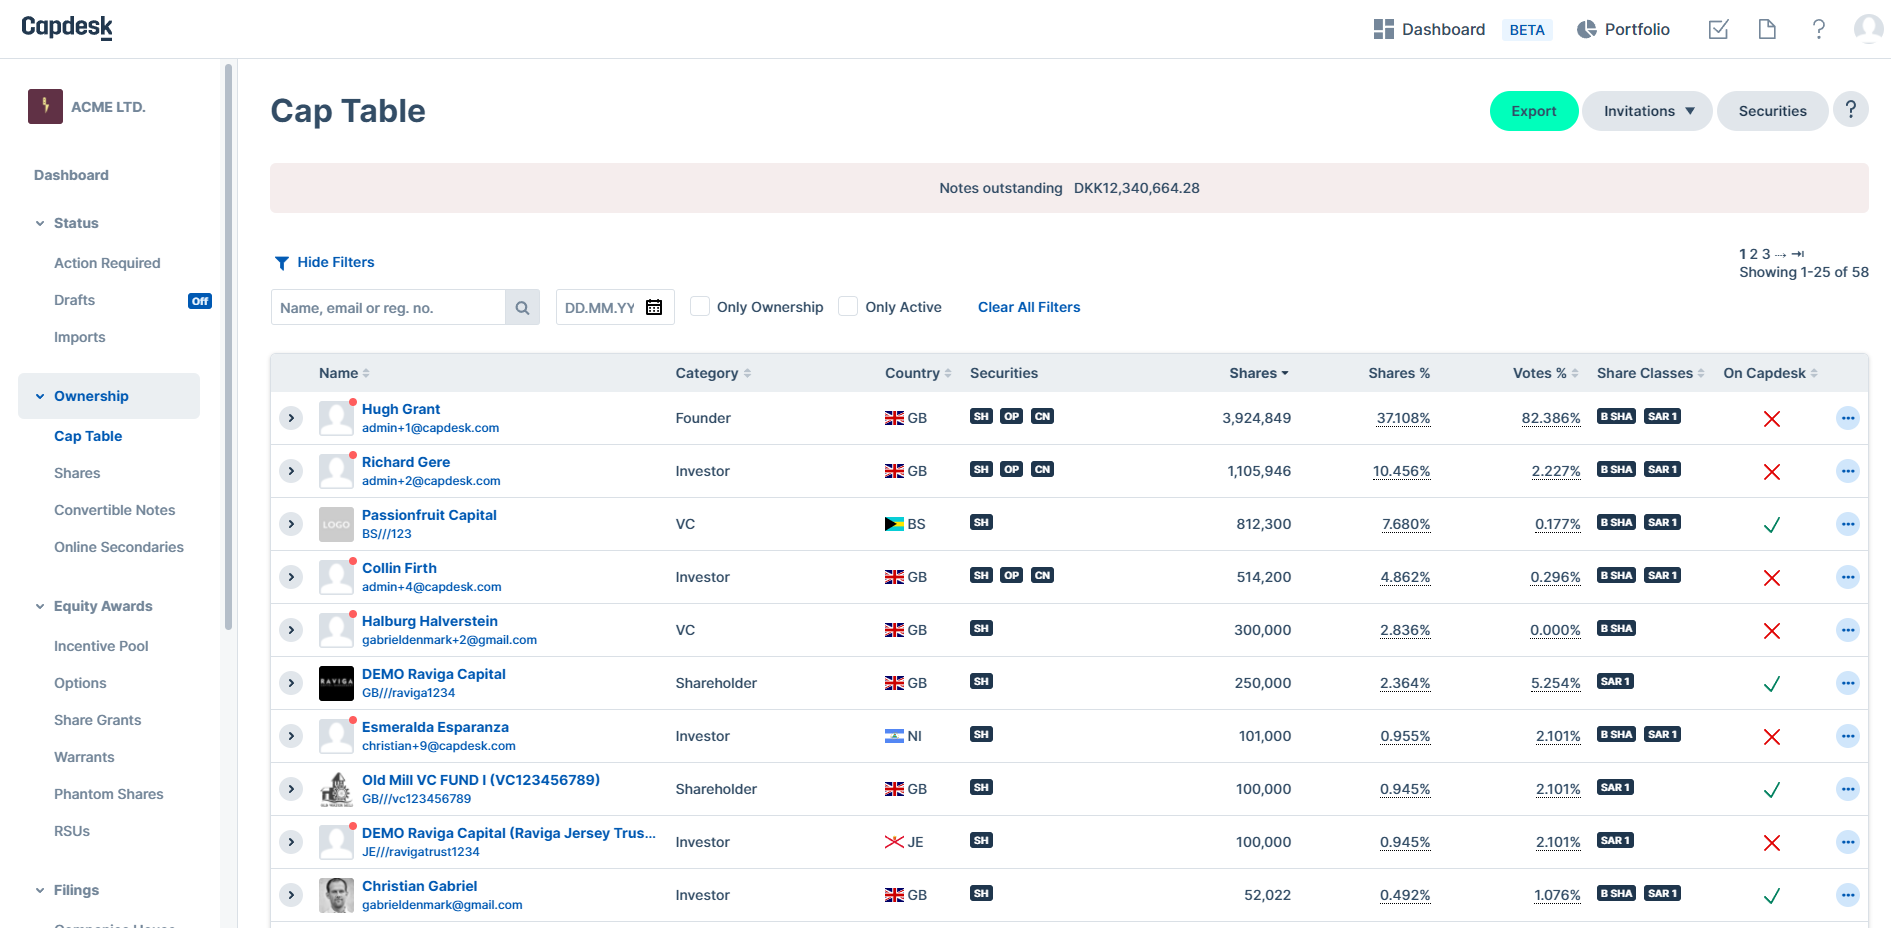The image size is (1891, 928).
Task: Open the user profile avatar
Action: pos(1867,29)
